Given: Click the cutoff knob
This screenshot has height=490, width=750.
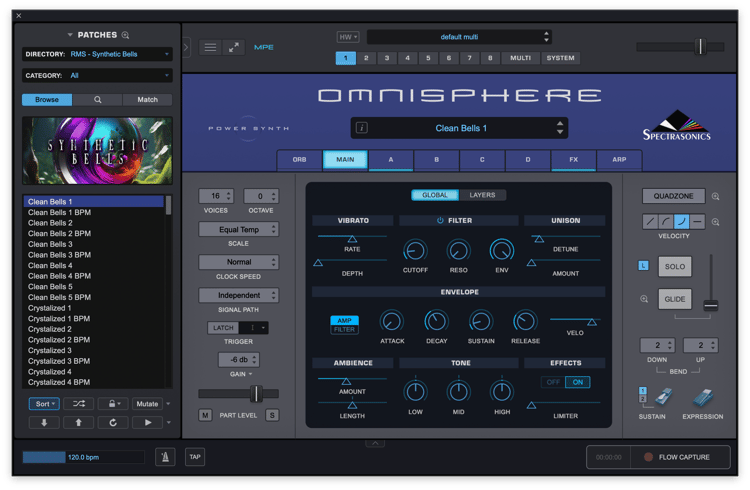Looking at the screenshot, I should pos(415,250).
